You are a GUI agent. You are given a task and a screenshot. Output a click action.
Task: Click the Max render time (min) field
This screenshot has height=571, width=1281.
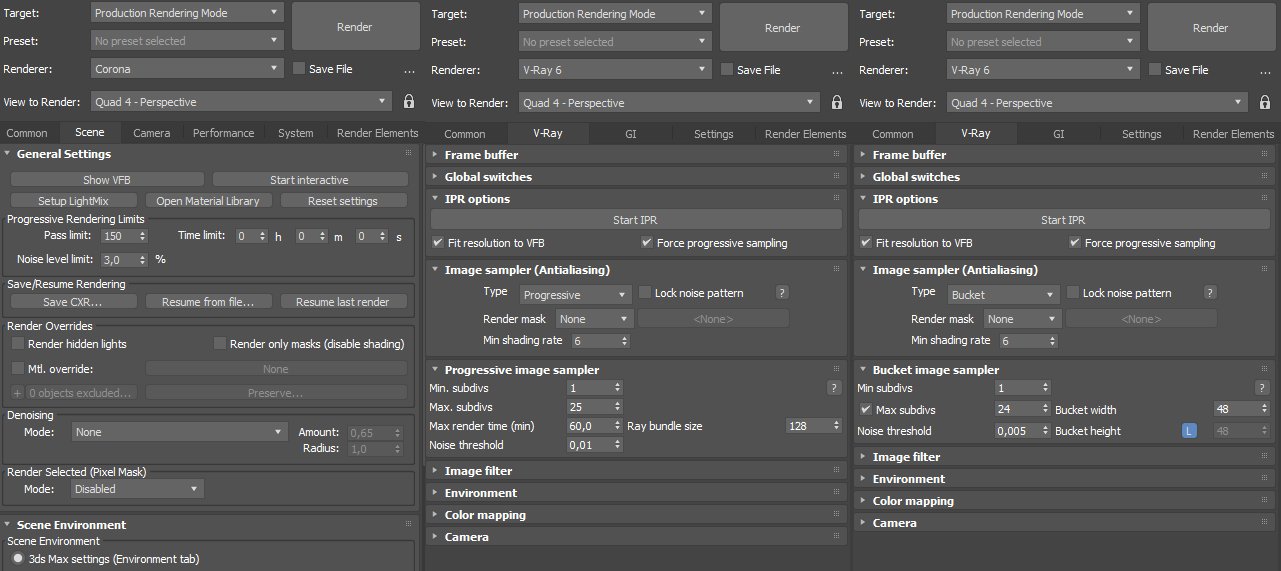coord(594,426)
